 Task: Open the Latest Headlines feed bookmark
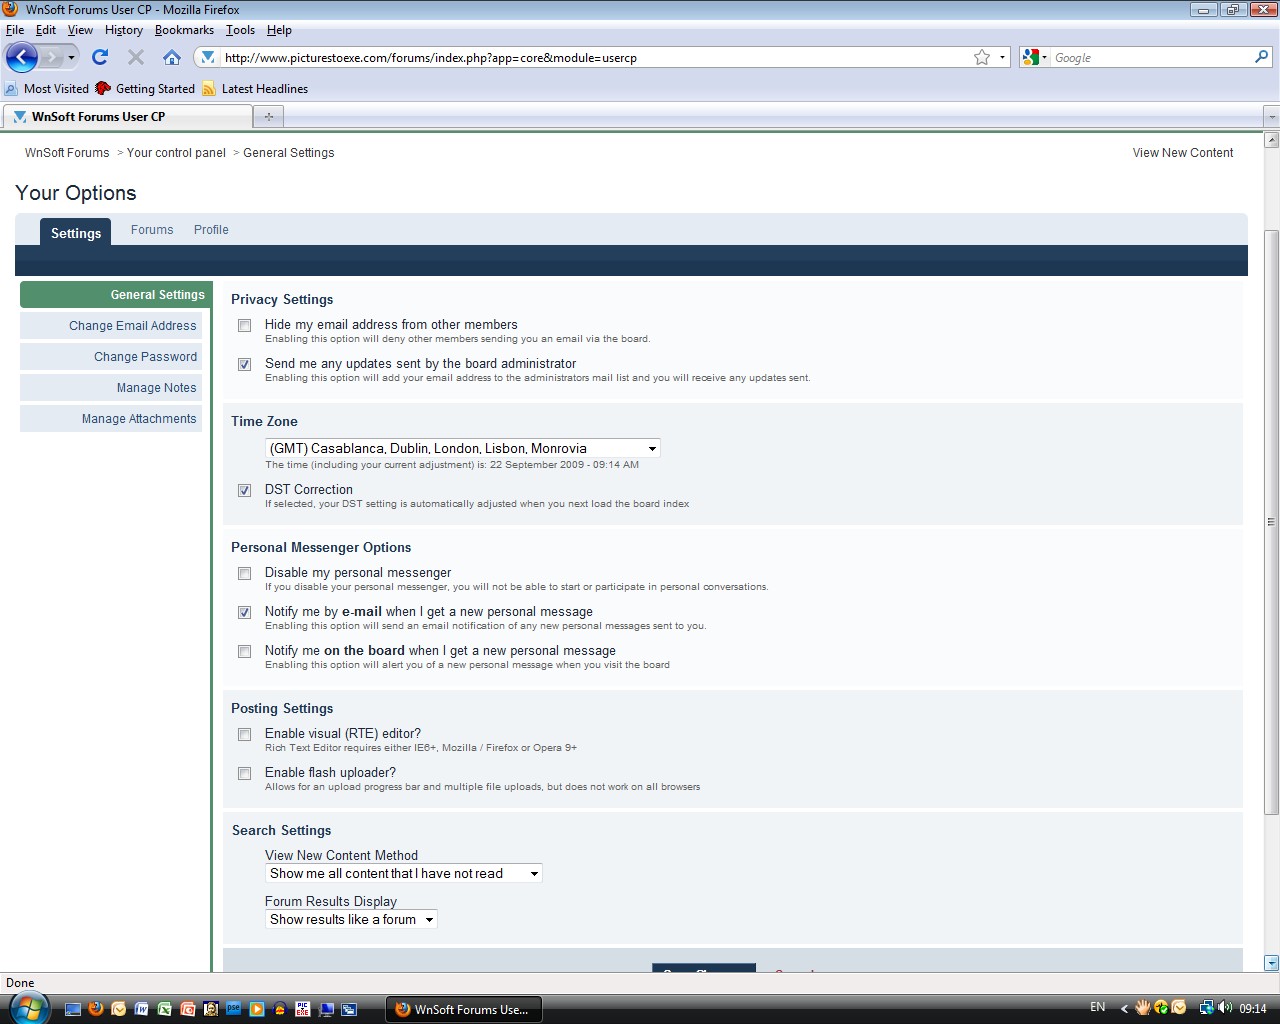pos(264,89)
